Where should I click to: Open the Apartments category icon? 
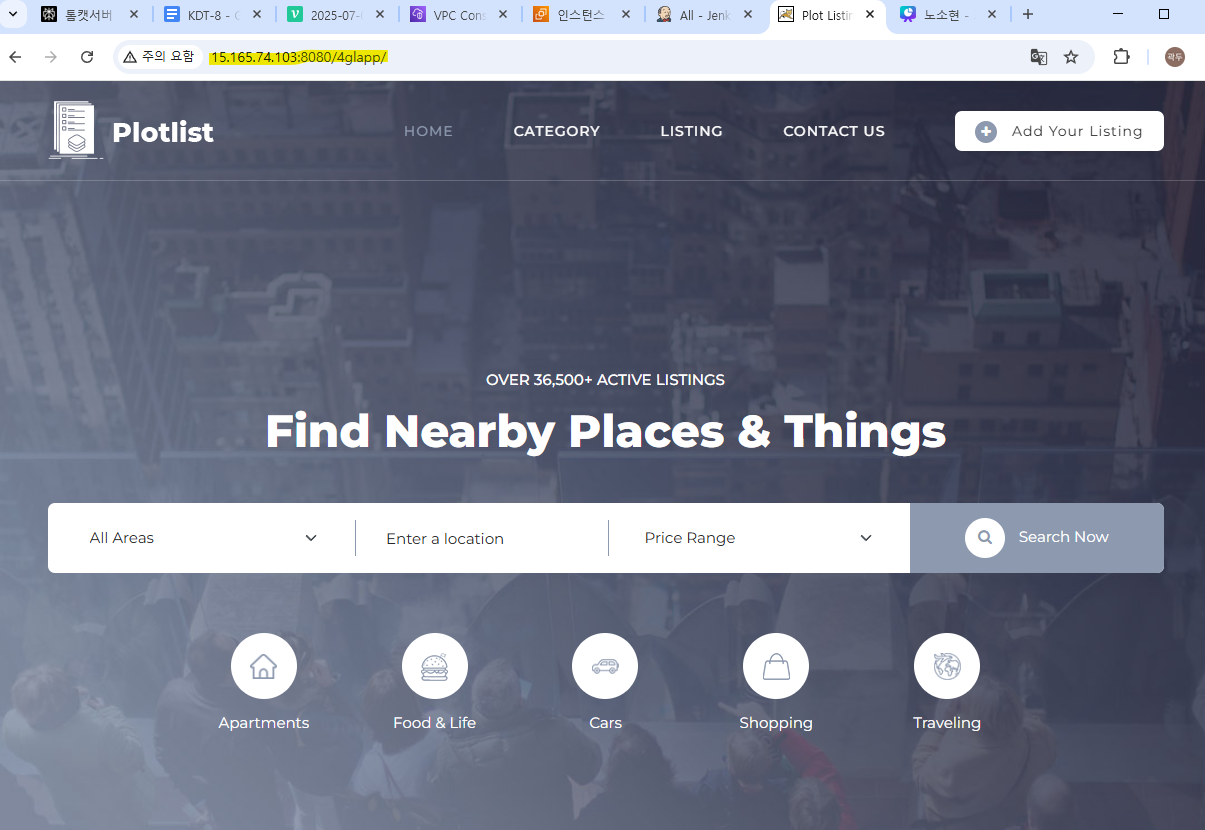tap(264, 666)
